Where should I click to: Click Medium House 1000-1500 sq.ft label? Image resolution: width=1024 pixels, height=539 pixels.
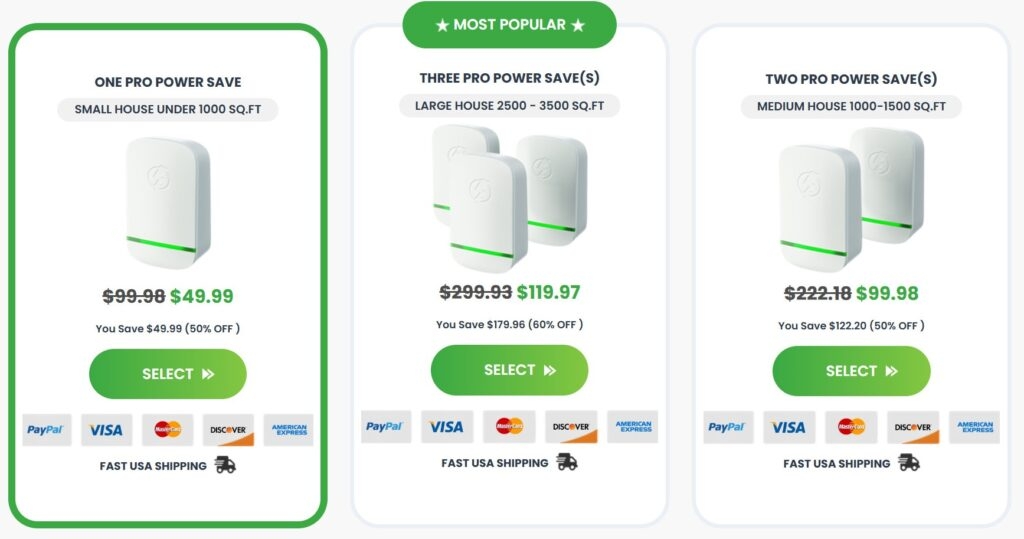[851, 107]
